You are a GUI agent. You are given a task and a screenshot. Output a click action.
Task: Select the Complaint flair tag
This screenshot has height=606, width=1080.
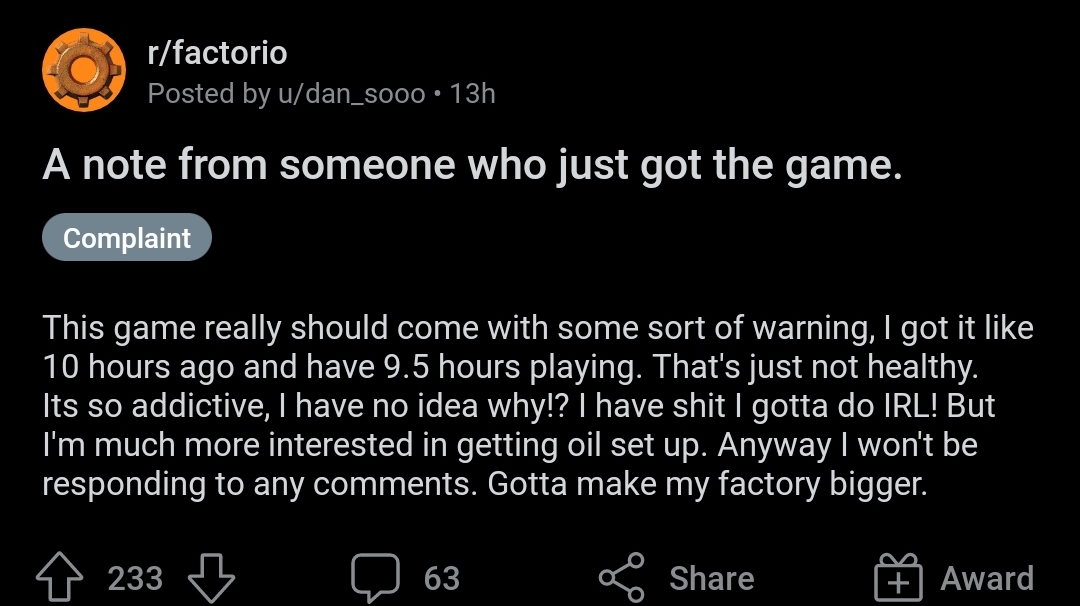click(127, 238)
